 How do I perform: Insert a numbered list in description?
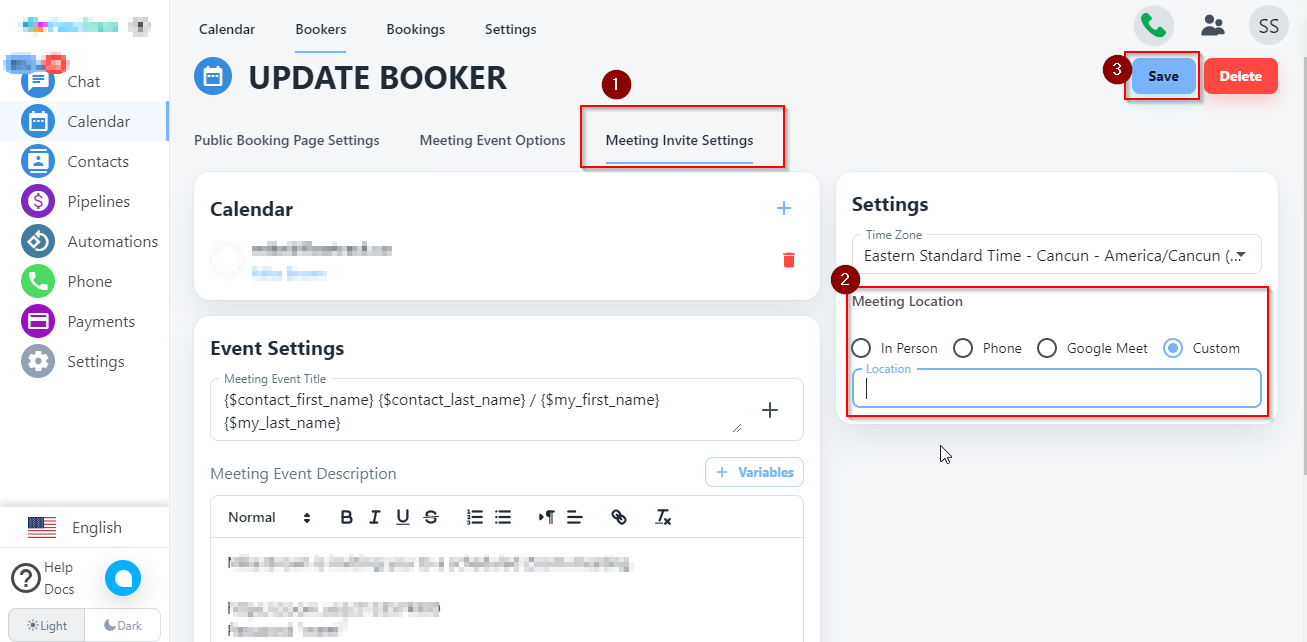(x=475, y=517)
